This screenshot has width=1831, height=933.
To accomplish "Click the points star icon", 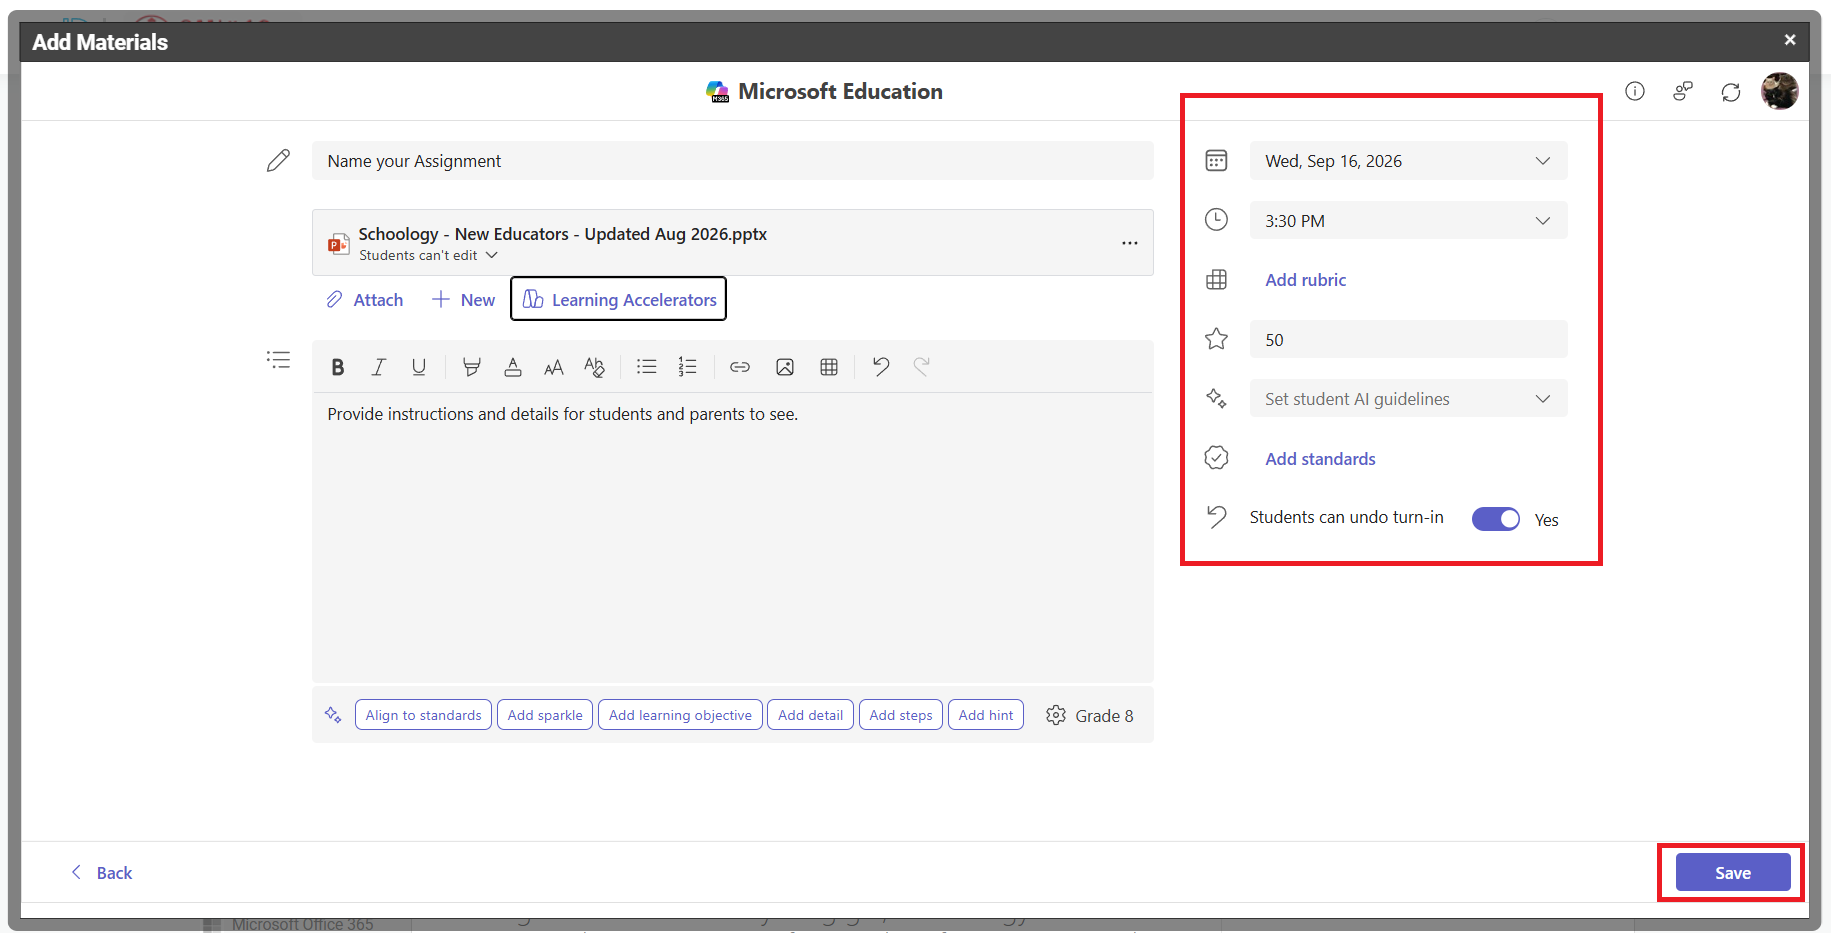I will coord(1216,339).
